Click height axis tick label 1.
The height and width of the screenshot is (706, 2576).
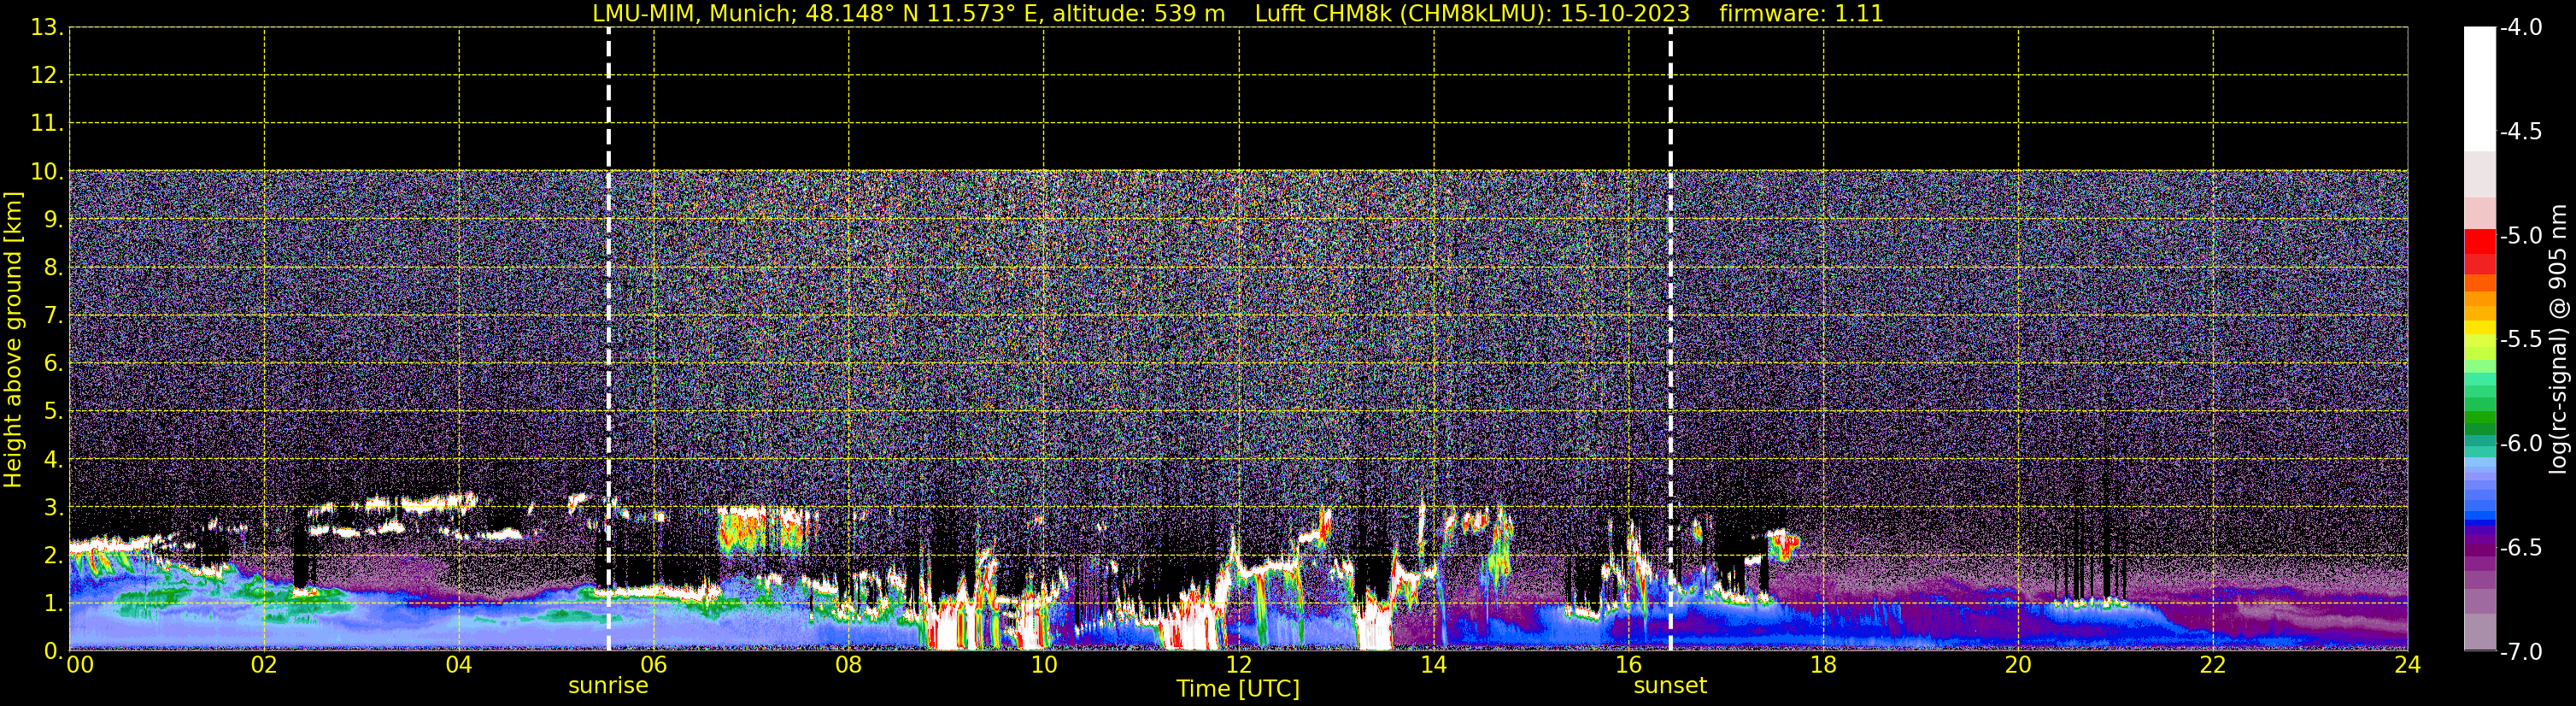52,604
